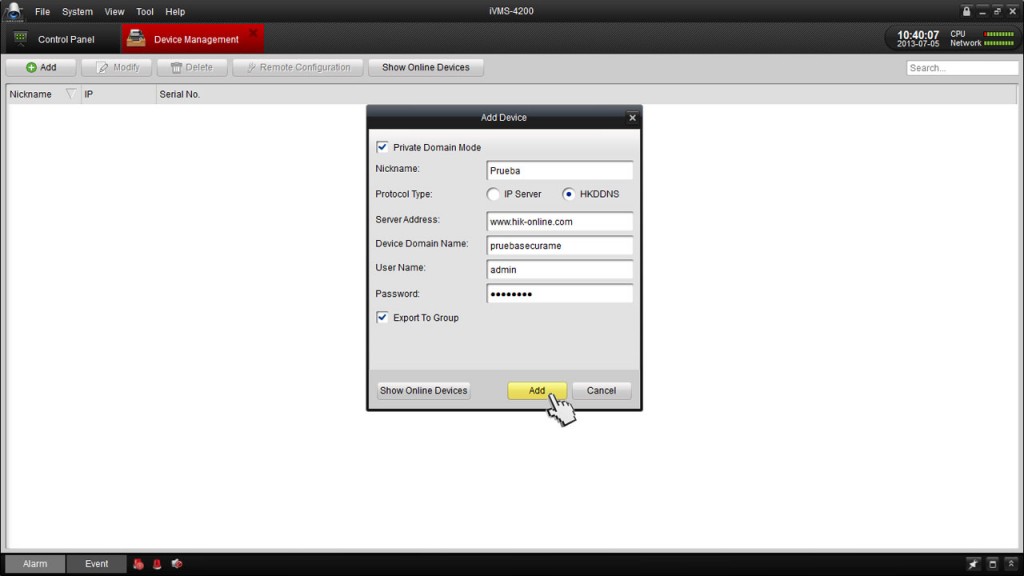Click the lock icon in title bar

pyautogui.click(x=967, y=11)
